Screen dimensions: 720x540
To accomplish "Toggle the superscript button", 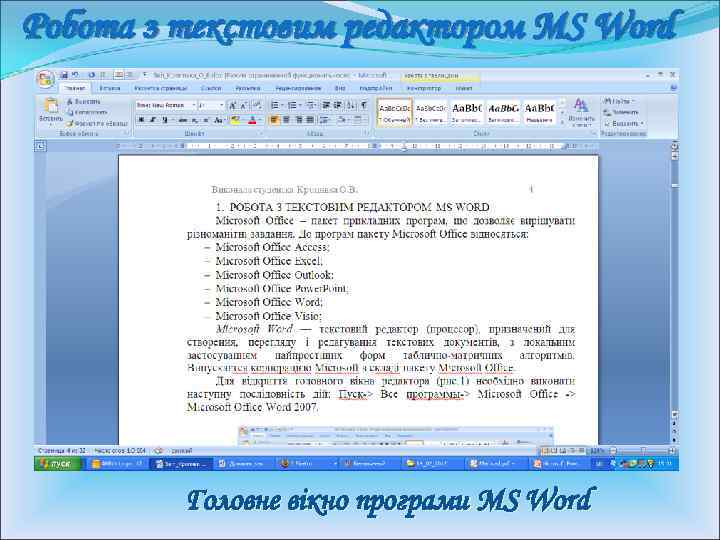I will [206, 120].
